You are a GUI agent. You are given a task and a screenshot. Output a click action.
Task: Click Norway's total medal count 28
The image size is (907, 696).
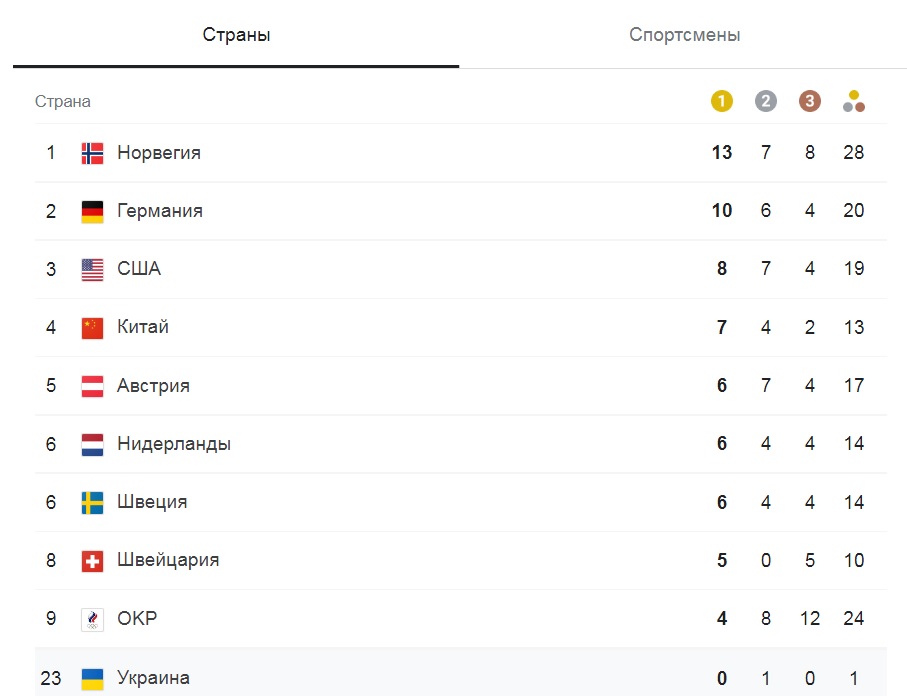coord(854,152)
